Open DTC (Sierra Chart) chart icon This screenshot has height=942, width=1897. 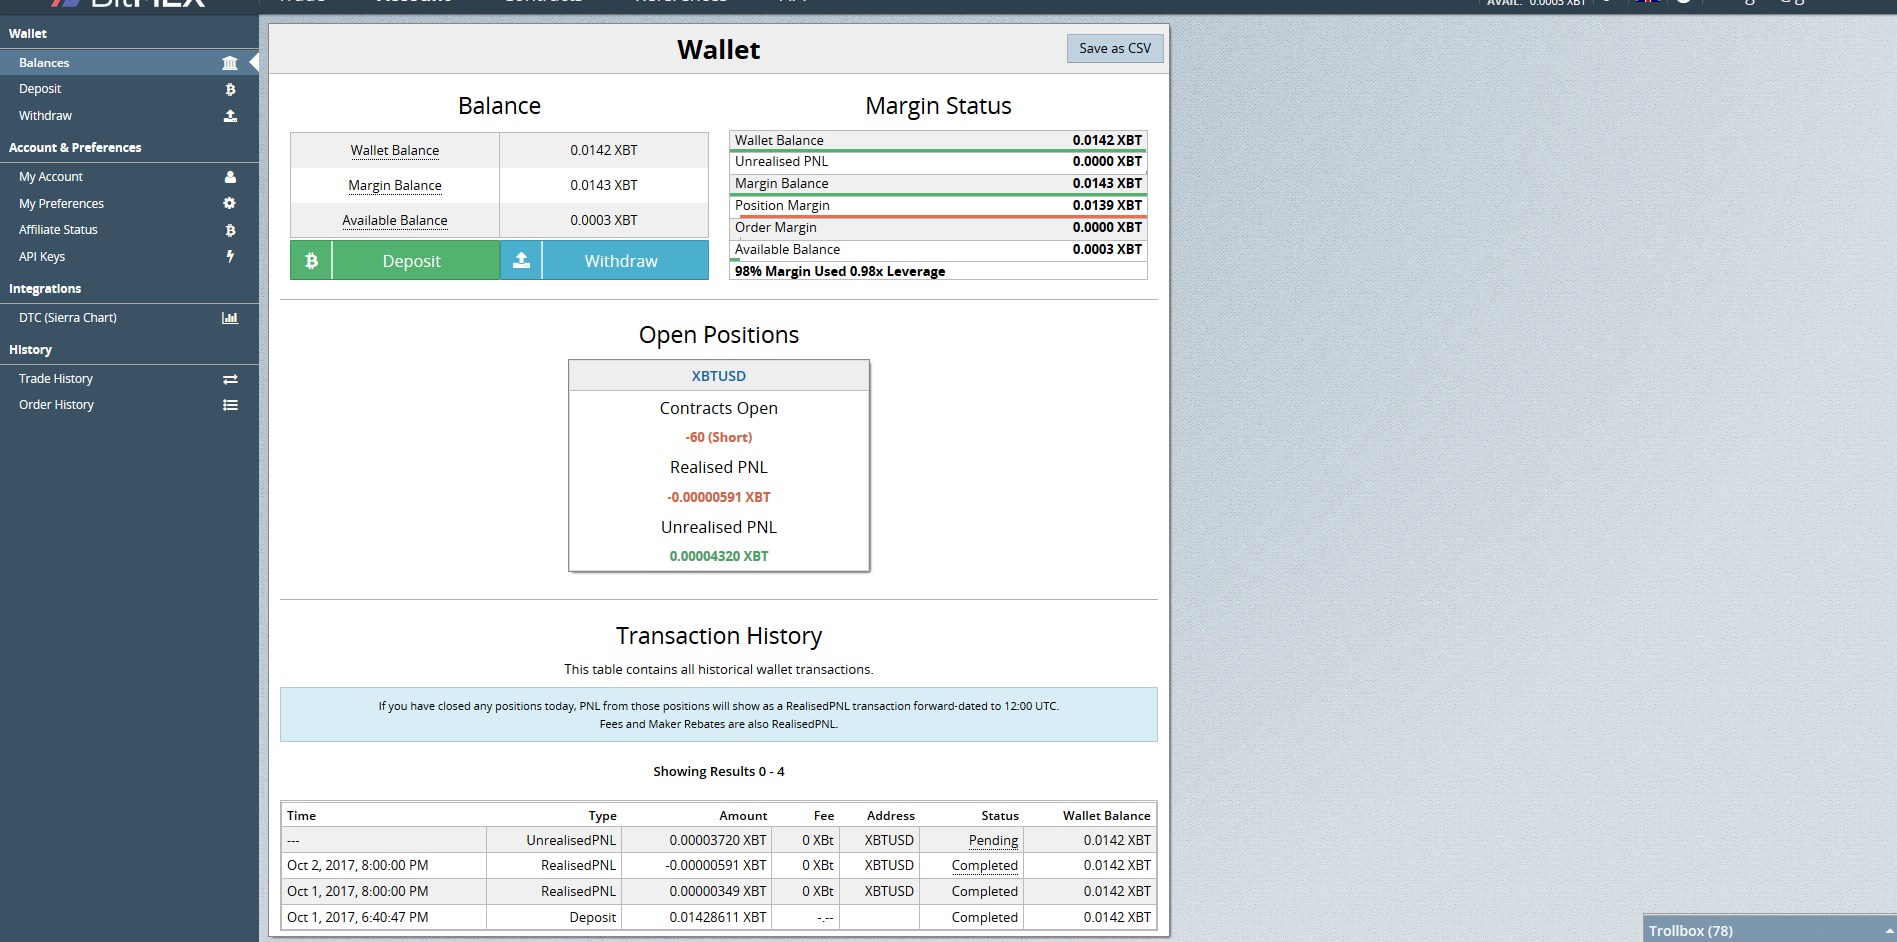click(230, 317)
